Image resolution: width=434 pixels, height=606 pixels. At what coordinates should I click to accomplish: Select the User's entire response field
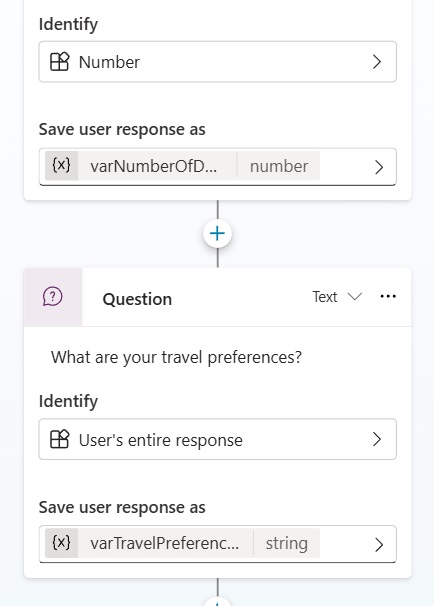[x=218, y=439]
